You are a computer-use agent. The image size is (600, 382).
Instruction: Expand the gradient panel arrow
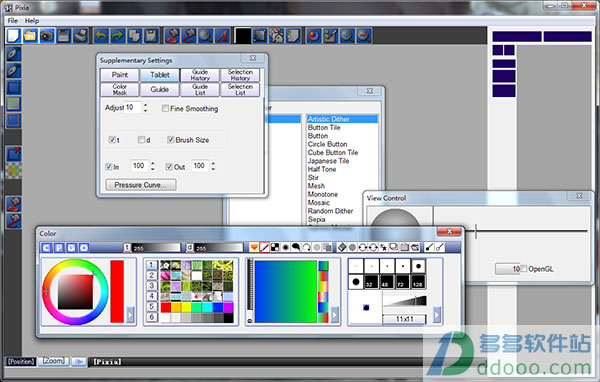click(335, 315)
